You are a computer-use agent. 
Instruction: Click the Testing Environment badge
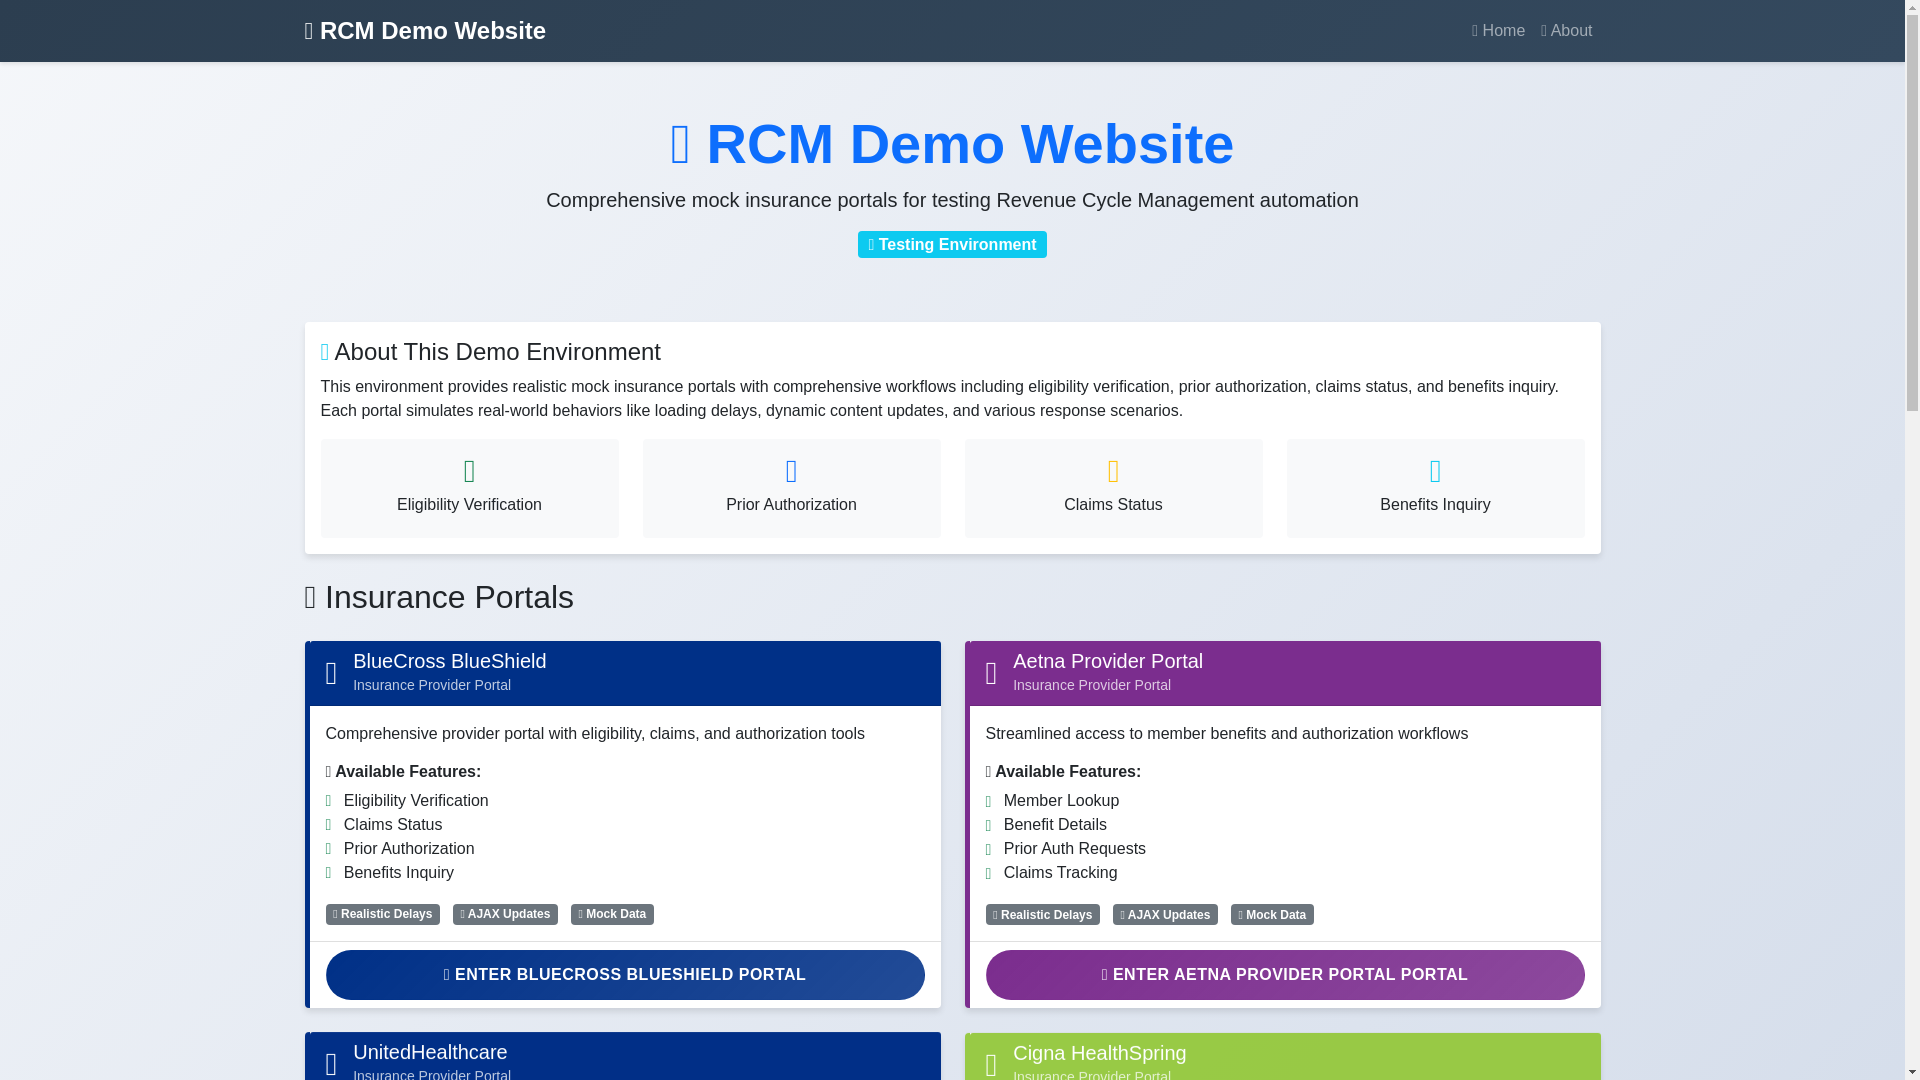(x=952, y=245)
